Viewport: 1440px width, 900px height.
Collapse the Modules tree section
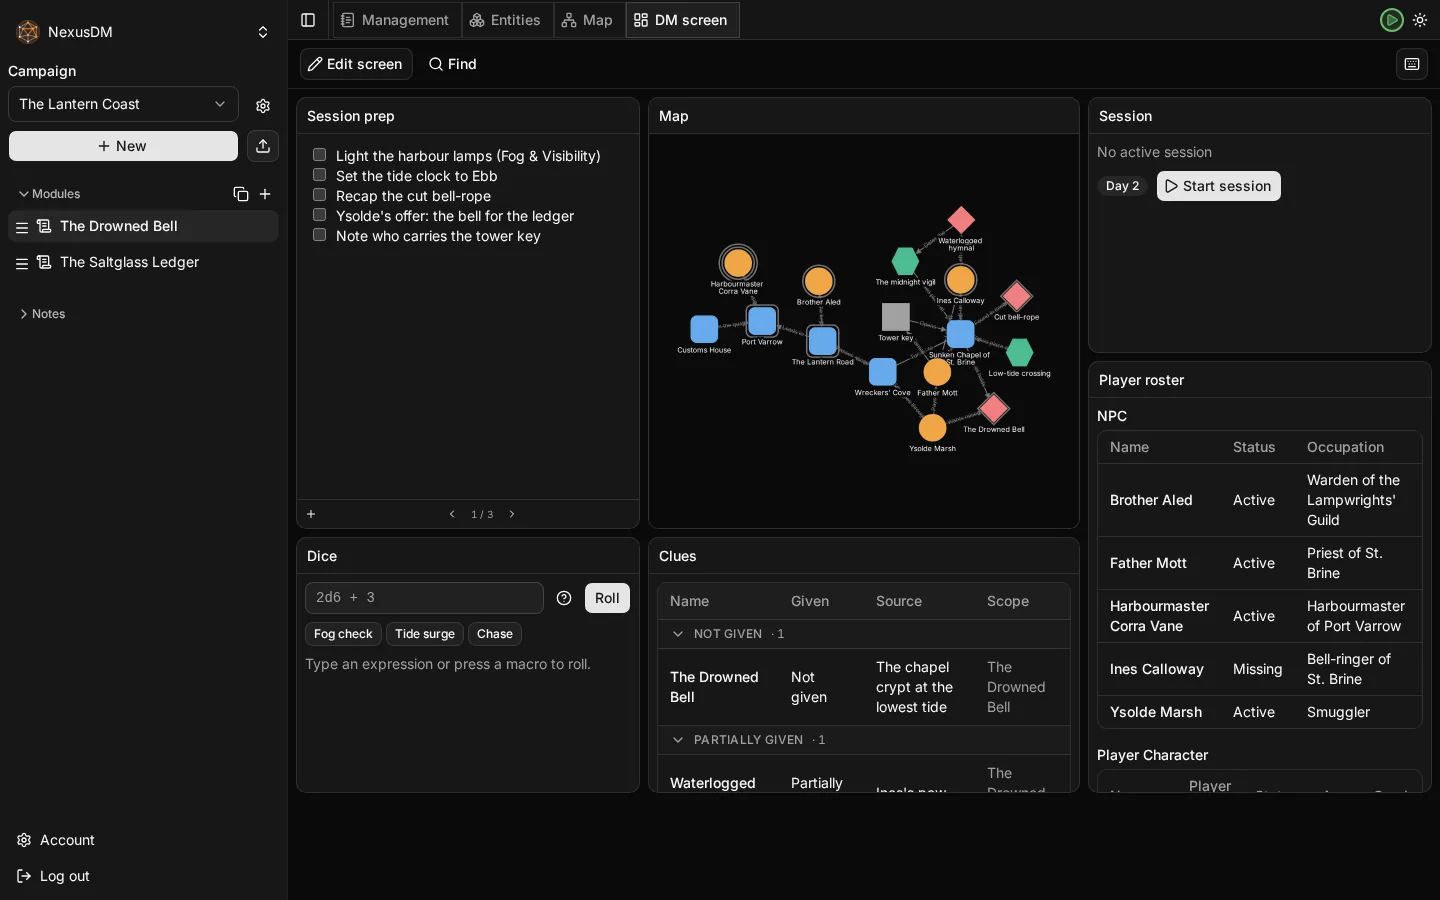[49, 194]
